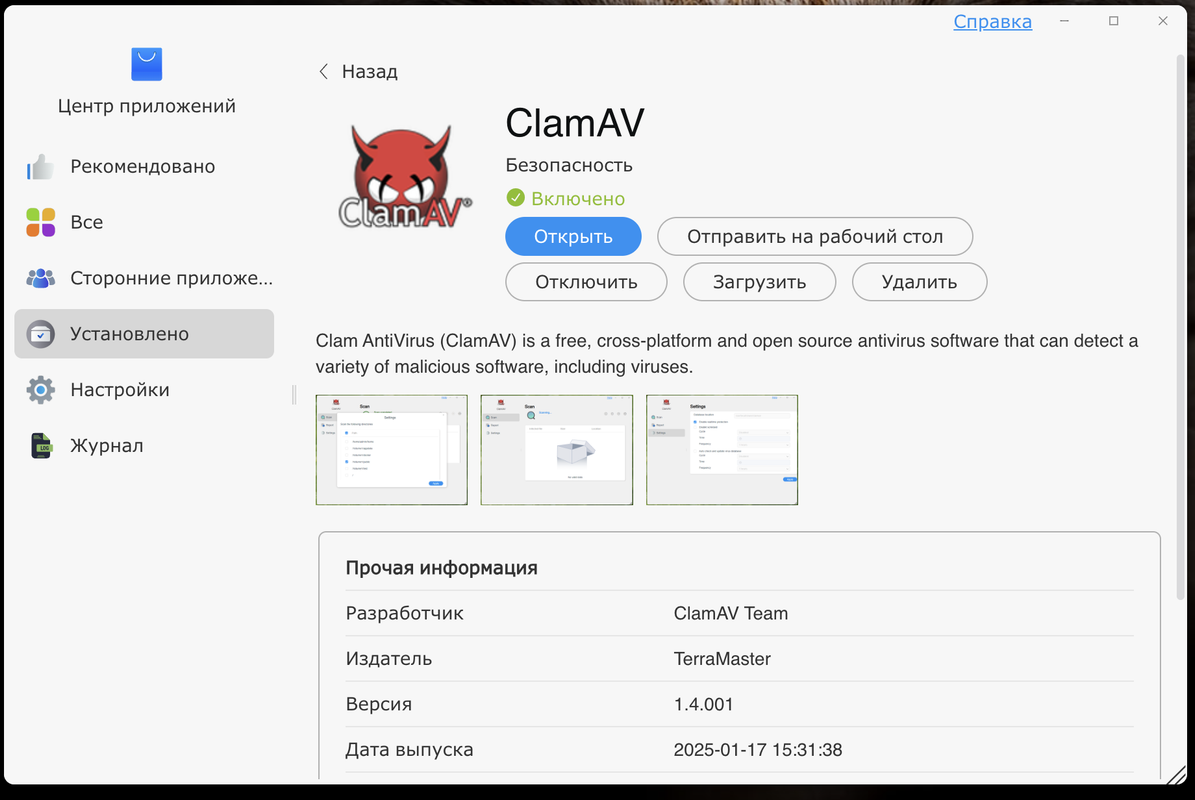Maximize the App Center window
The width and height of the screenshot is (1195, 800).
1113,21
